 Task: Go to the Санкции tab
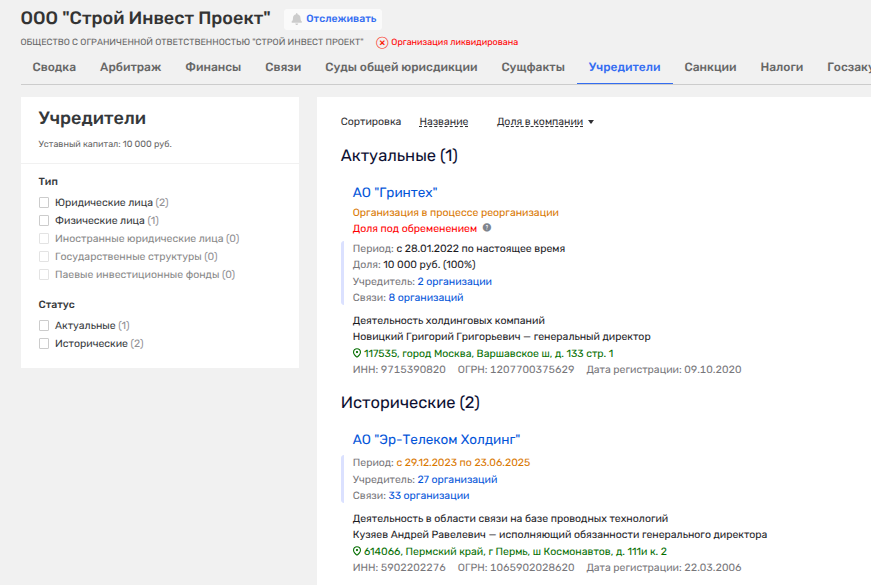pos(710,67)
